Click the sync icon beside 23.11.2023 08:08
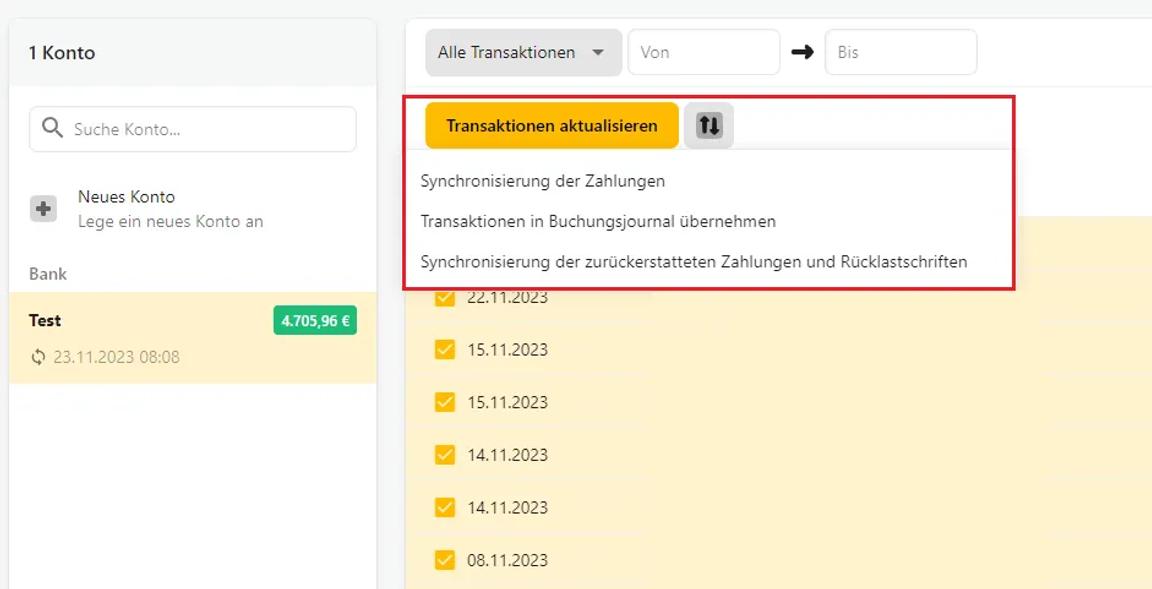This screenshot has width=1152, height=589. 38,358
